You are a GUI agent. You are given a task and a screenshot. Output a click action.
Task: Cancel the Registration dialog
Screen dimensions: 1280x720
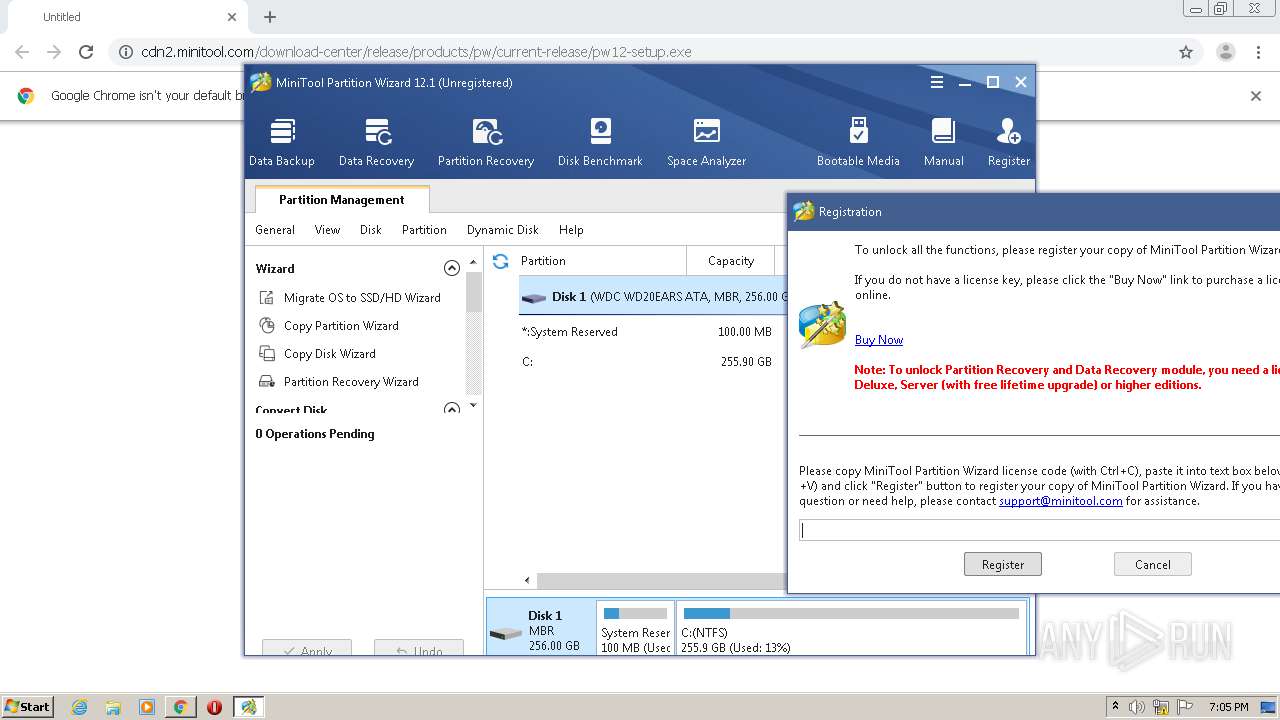pos(1152,565)
